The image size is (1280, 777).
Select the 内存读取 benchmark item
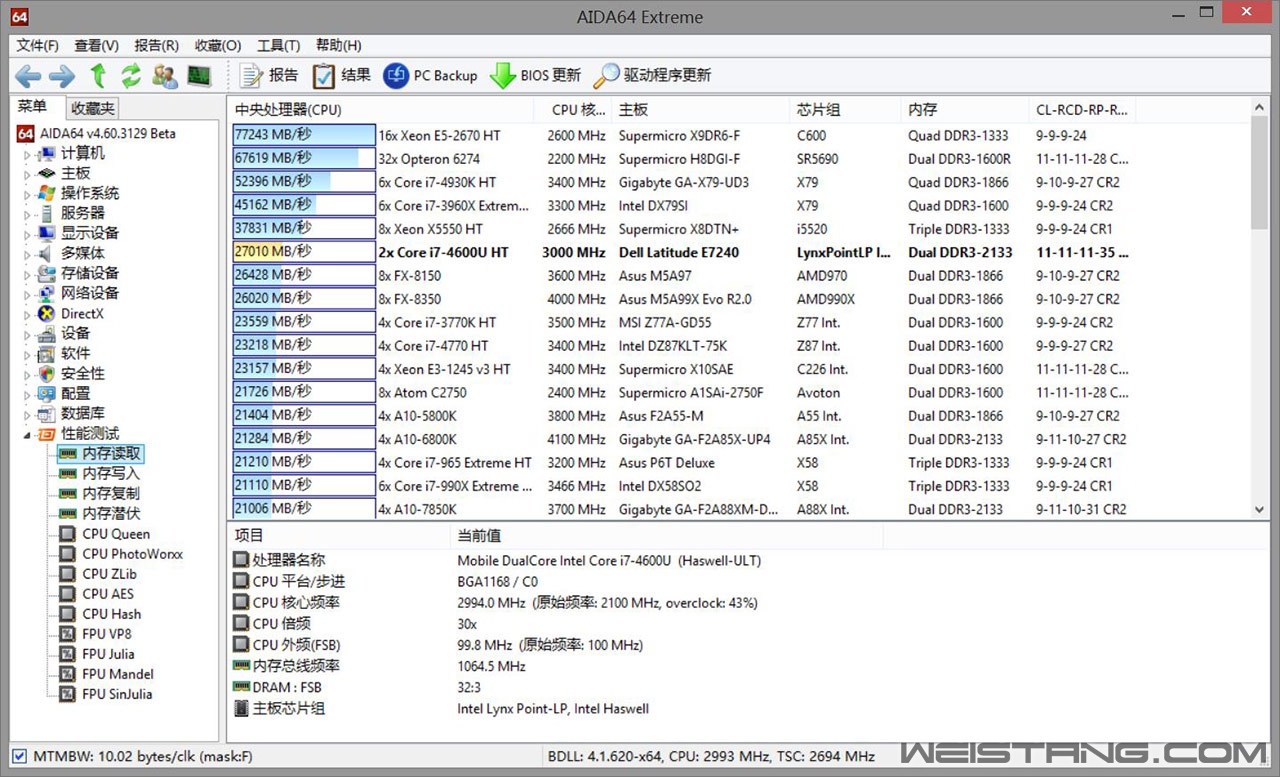[101, 453]
